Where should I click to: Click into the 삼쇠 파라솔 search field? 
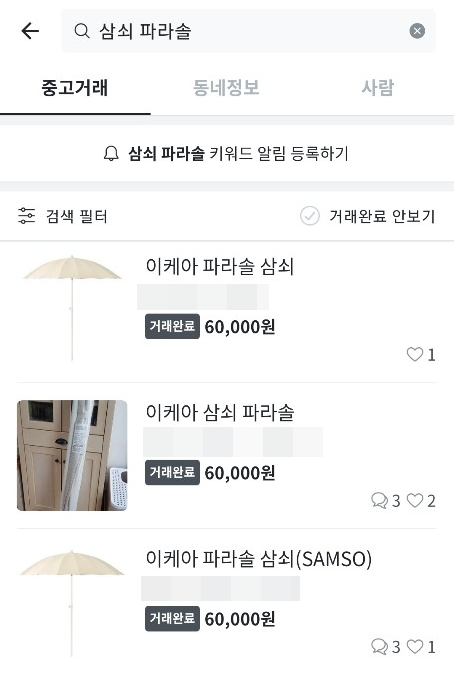coord(248,31)
